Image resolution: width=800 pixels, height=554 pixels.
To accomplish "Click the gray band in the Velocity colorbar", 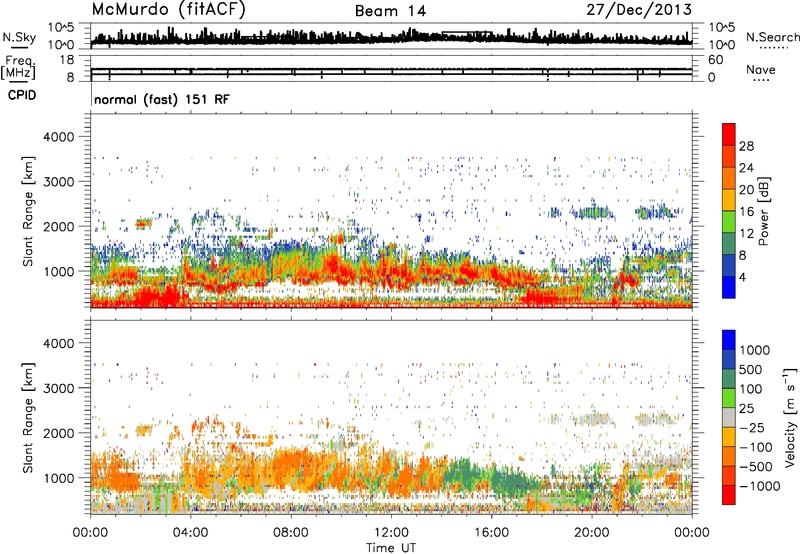I will pyautogui.click(x=729, y=417).
